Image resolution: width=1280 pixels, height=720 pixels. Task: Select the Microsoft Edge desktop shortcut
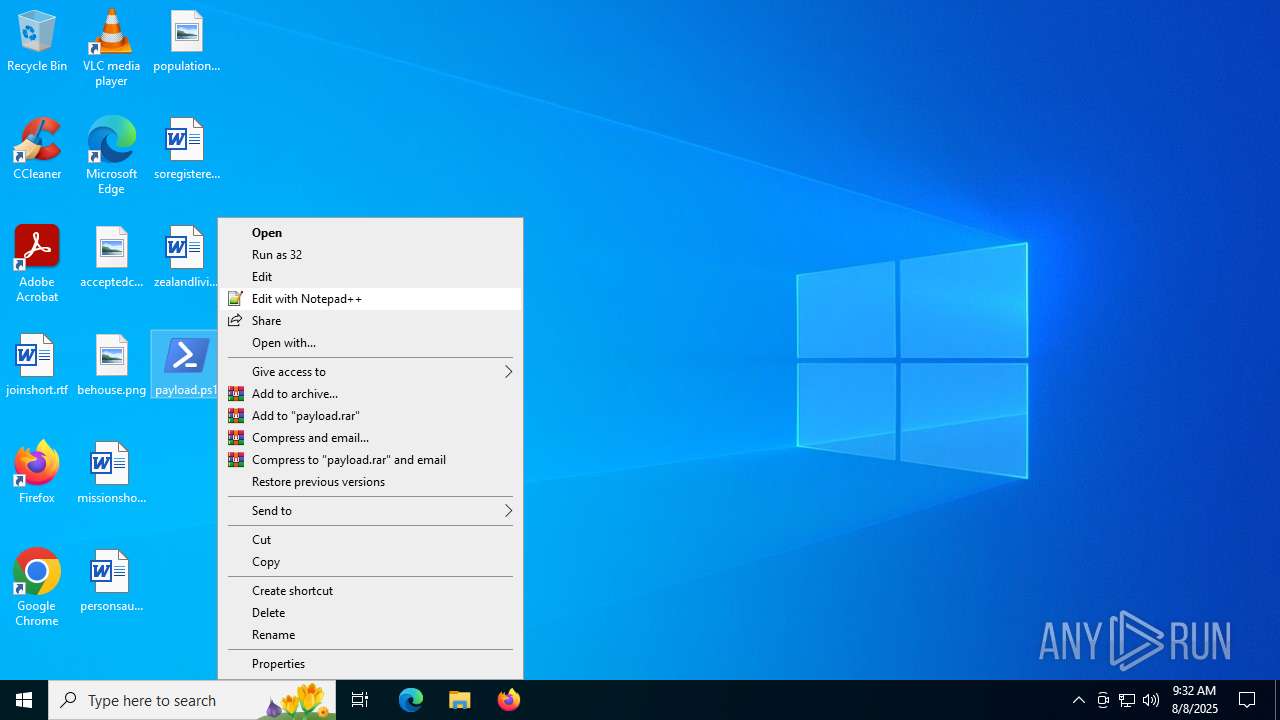point(111,155)
